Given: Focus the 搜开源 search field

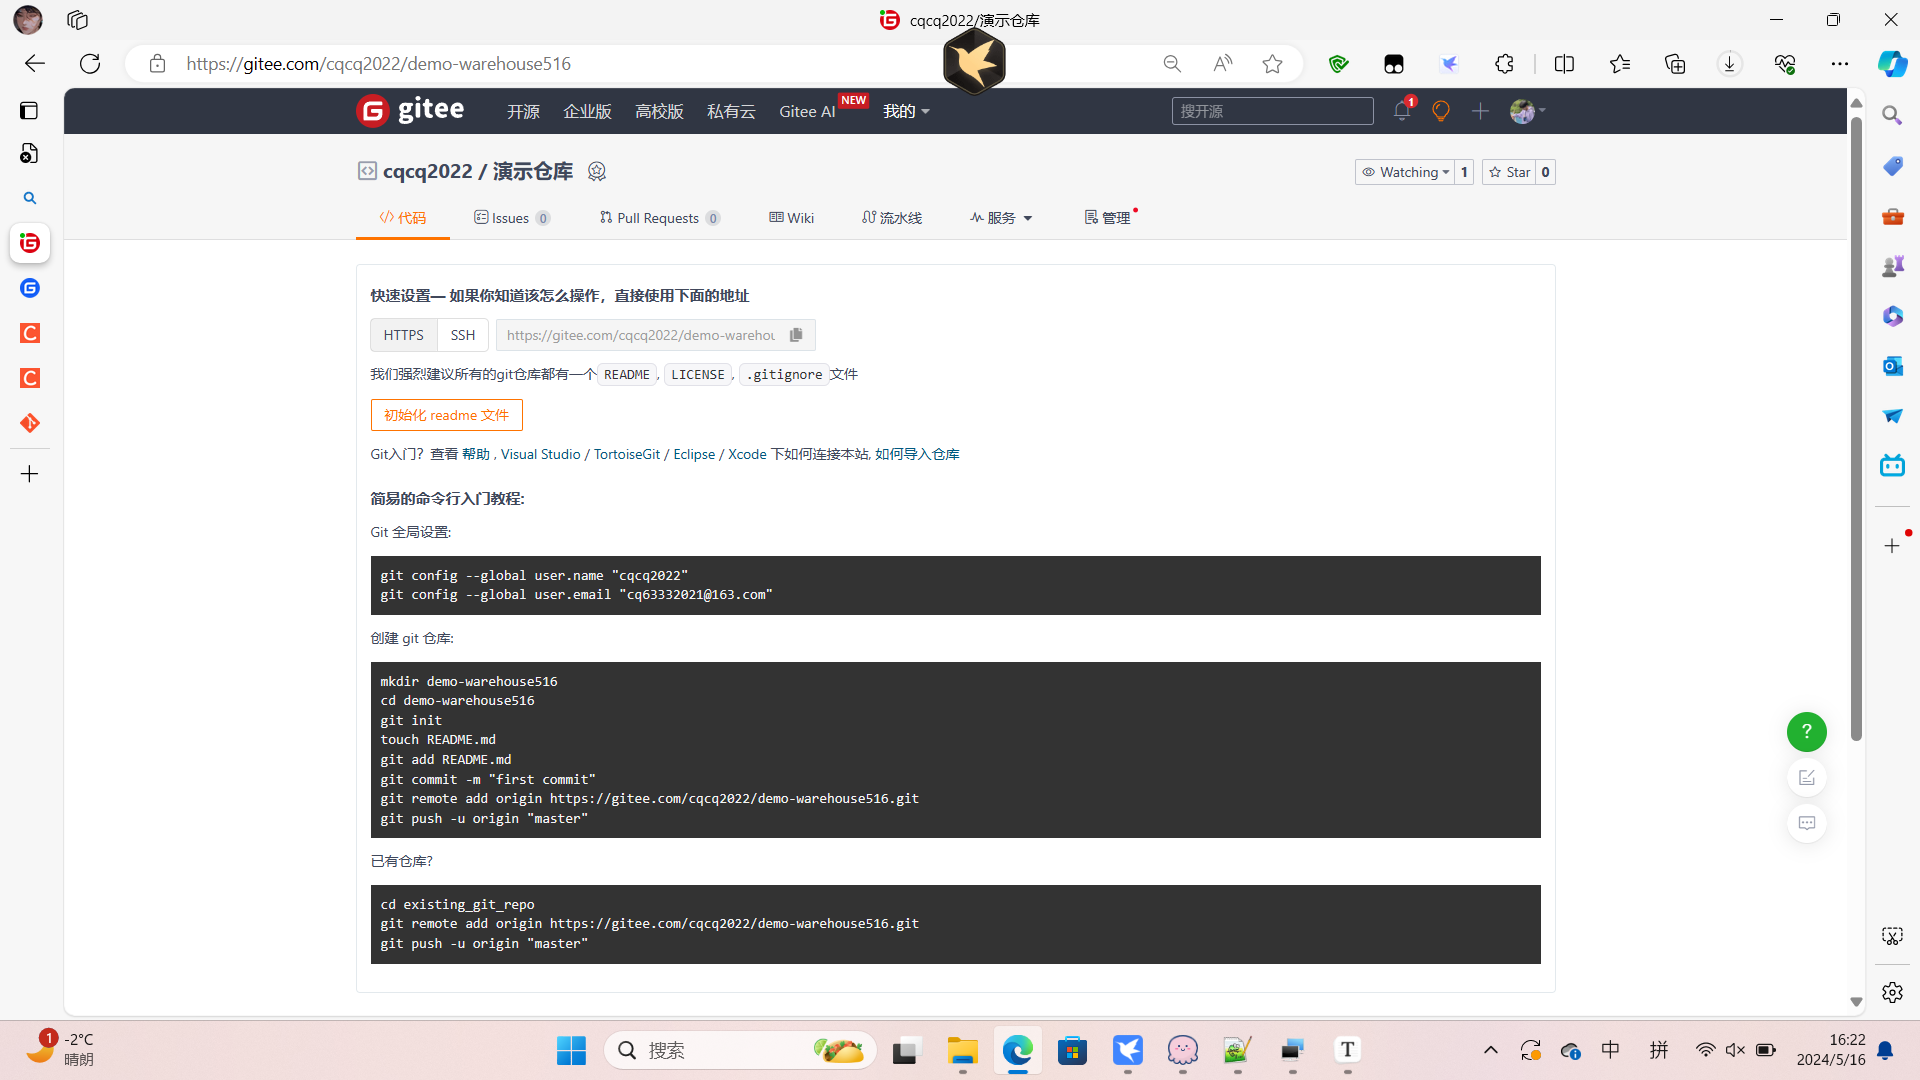Looking at the screenshot, I should [x=1271, y=111].
